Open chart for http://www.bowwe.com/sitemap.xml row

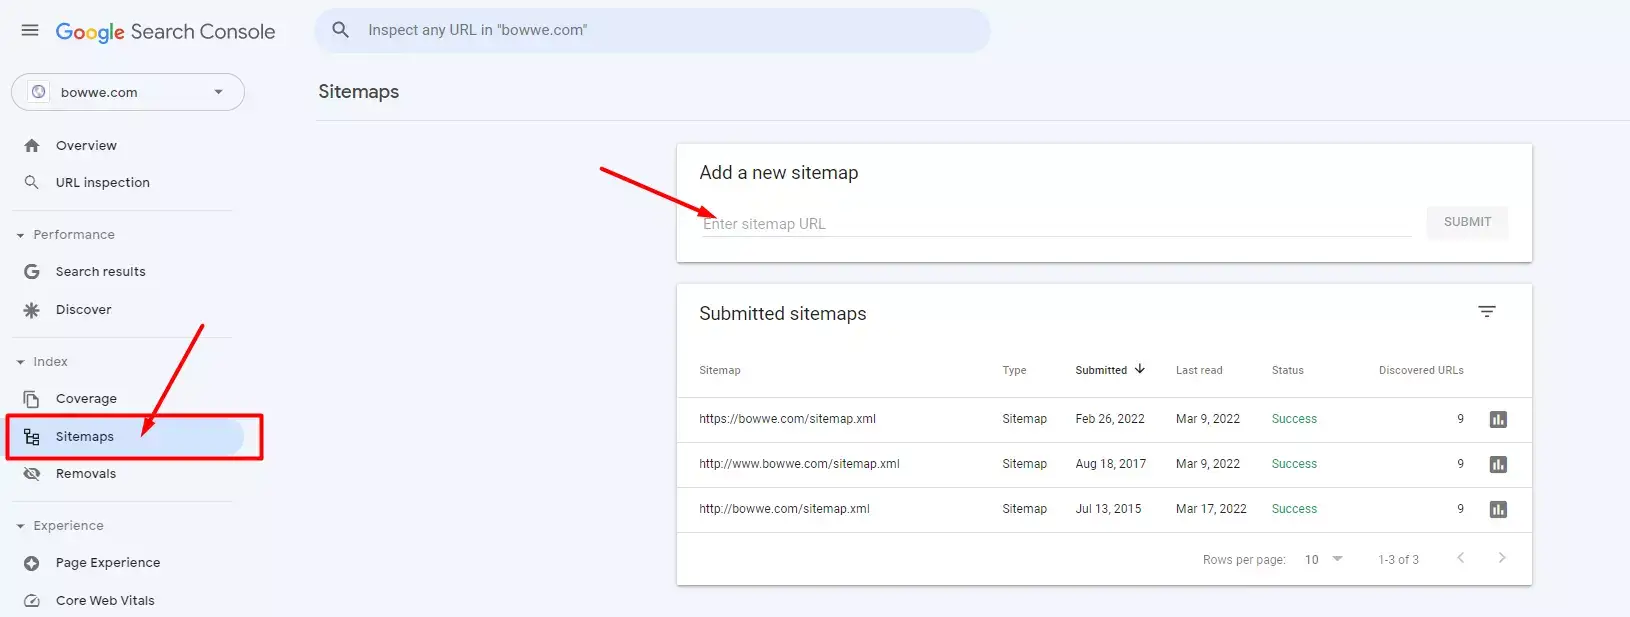(1498, 464)
